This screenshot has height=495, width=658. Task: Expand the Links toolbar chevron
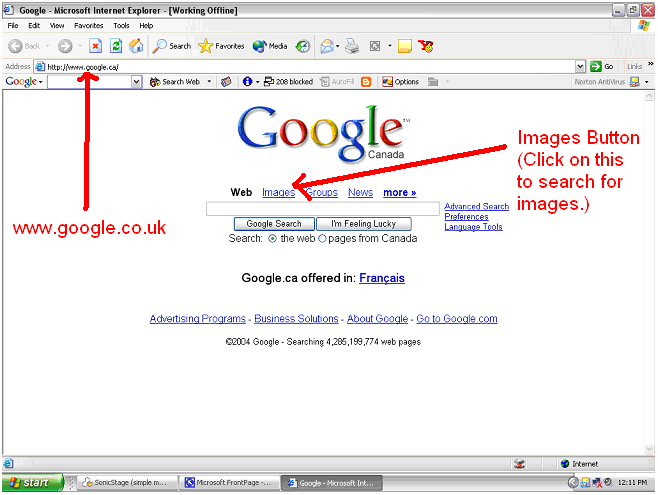click(650, 64)
